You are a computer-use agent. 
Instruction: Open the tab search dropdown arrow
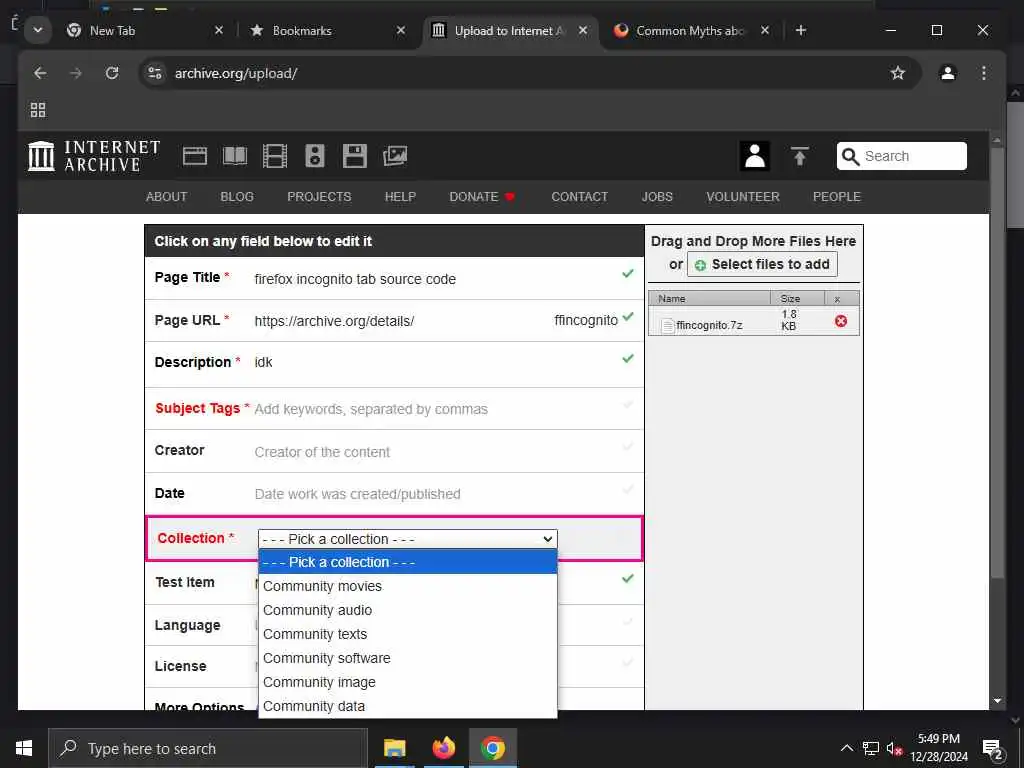pyautogui.click(x=37, y=30)
